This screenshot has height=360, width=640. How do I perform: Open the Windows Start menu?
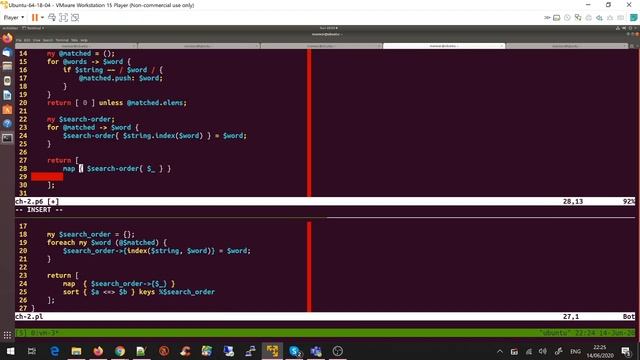point(10,351)
